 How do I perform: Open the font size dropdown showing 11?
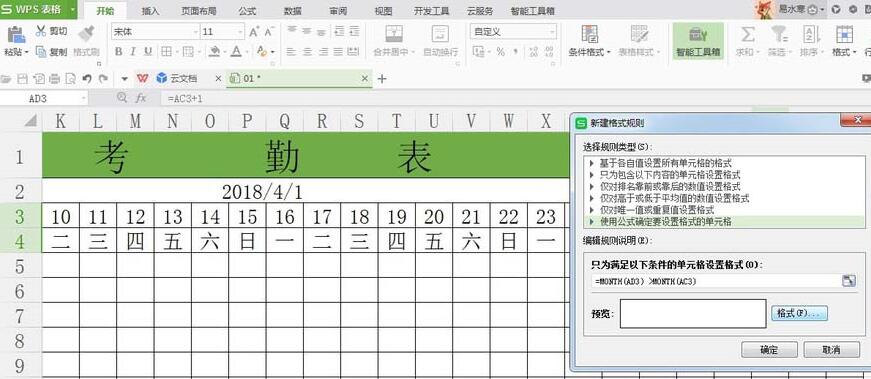(241, 32)
